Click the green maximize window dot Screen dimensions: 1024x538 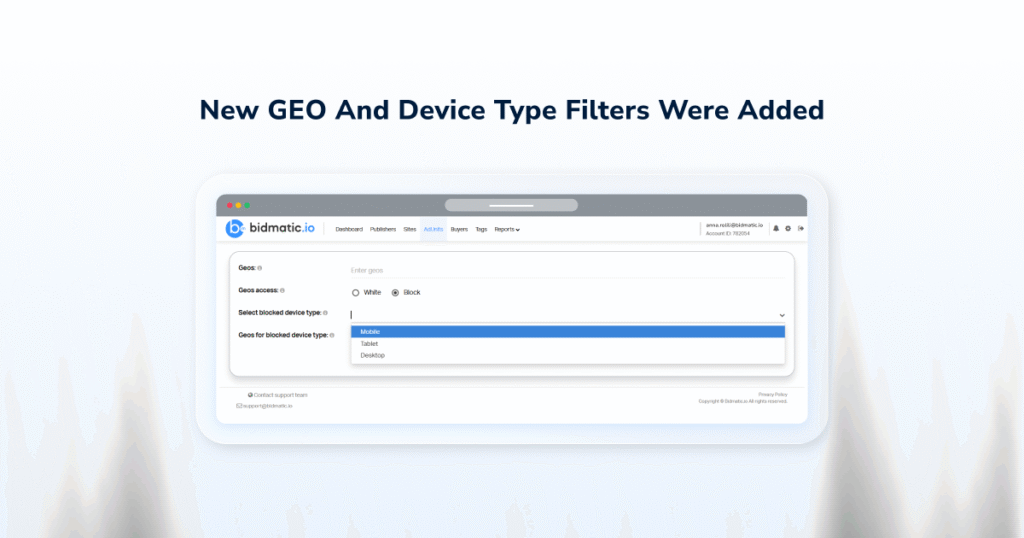coord(247,205)
